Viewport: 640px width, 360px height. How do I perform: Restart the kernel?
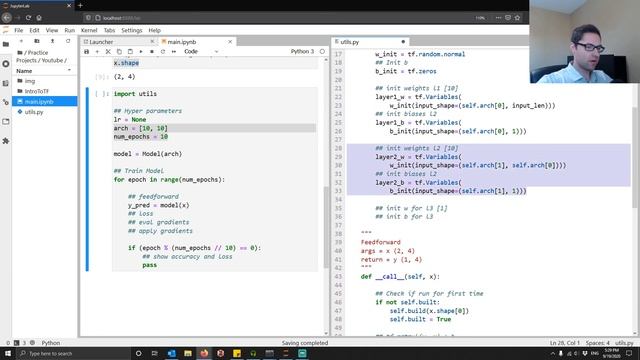(x=163, y=52)
